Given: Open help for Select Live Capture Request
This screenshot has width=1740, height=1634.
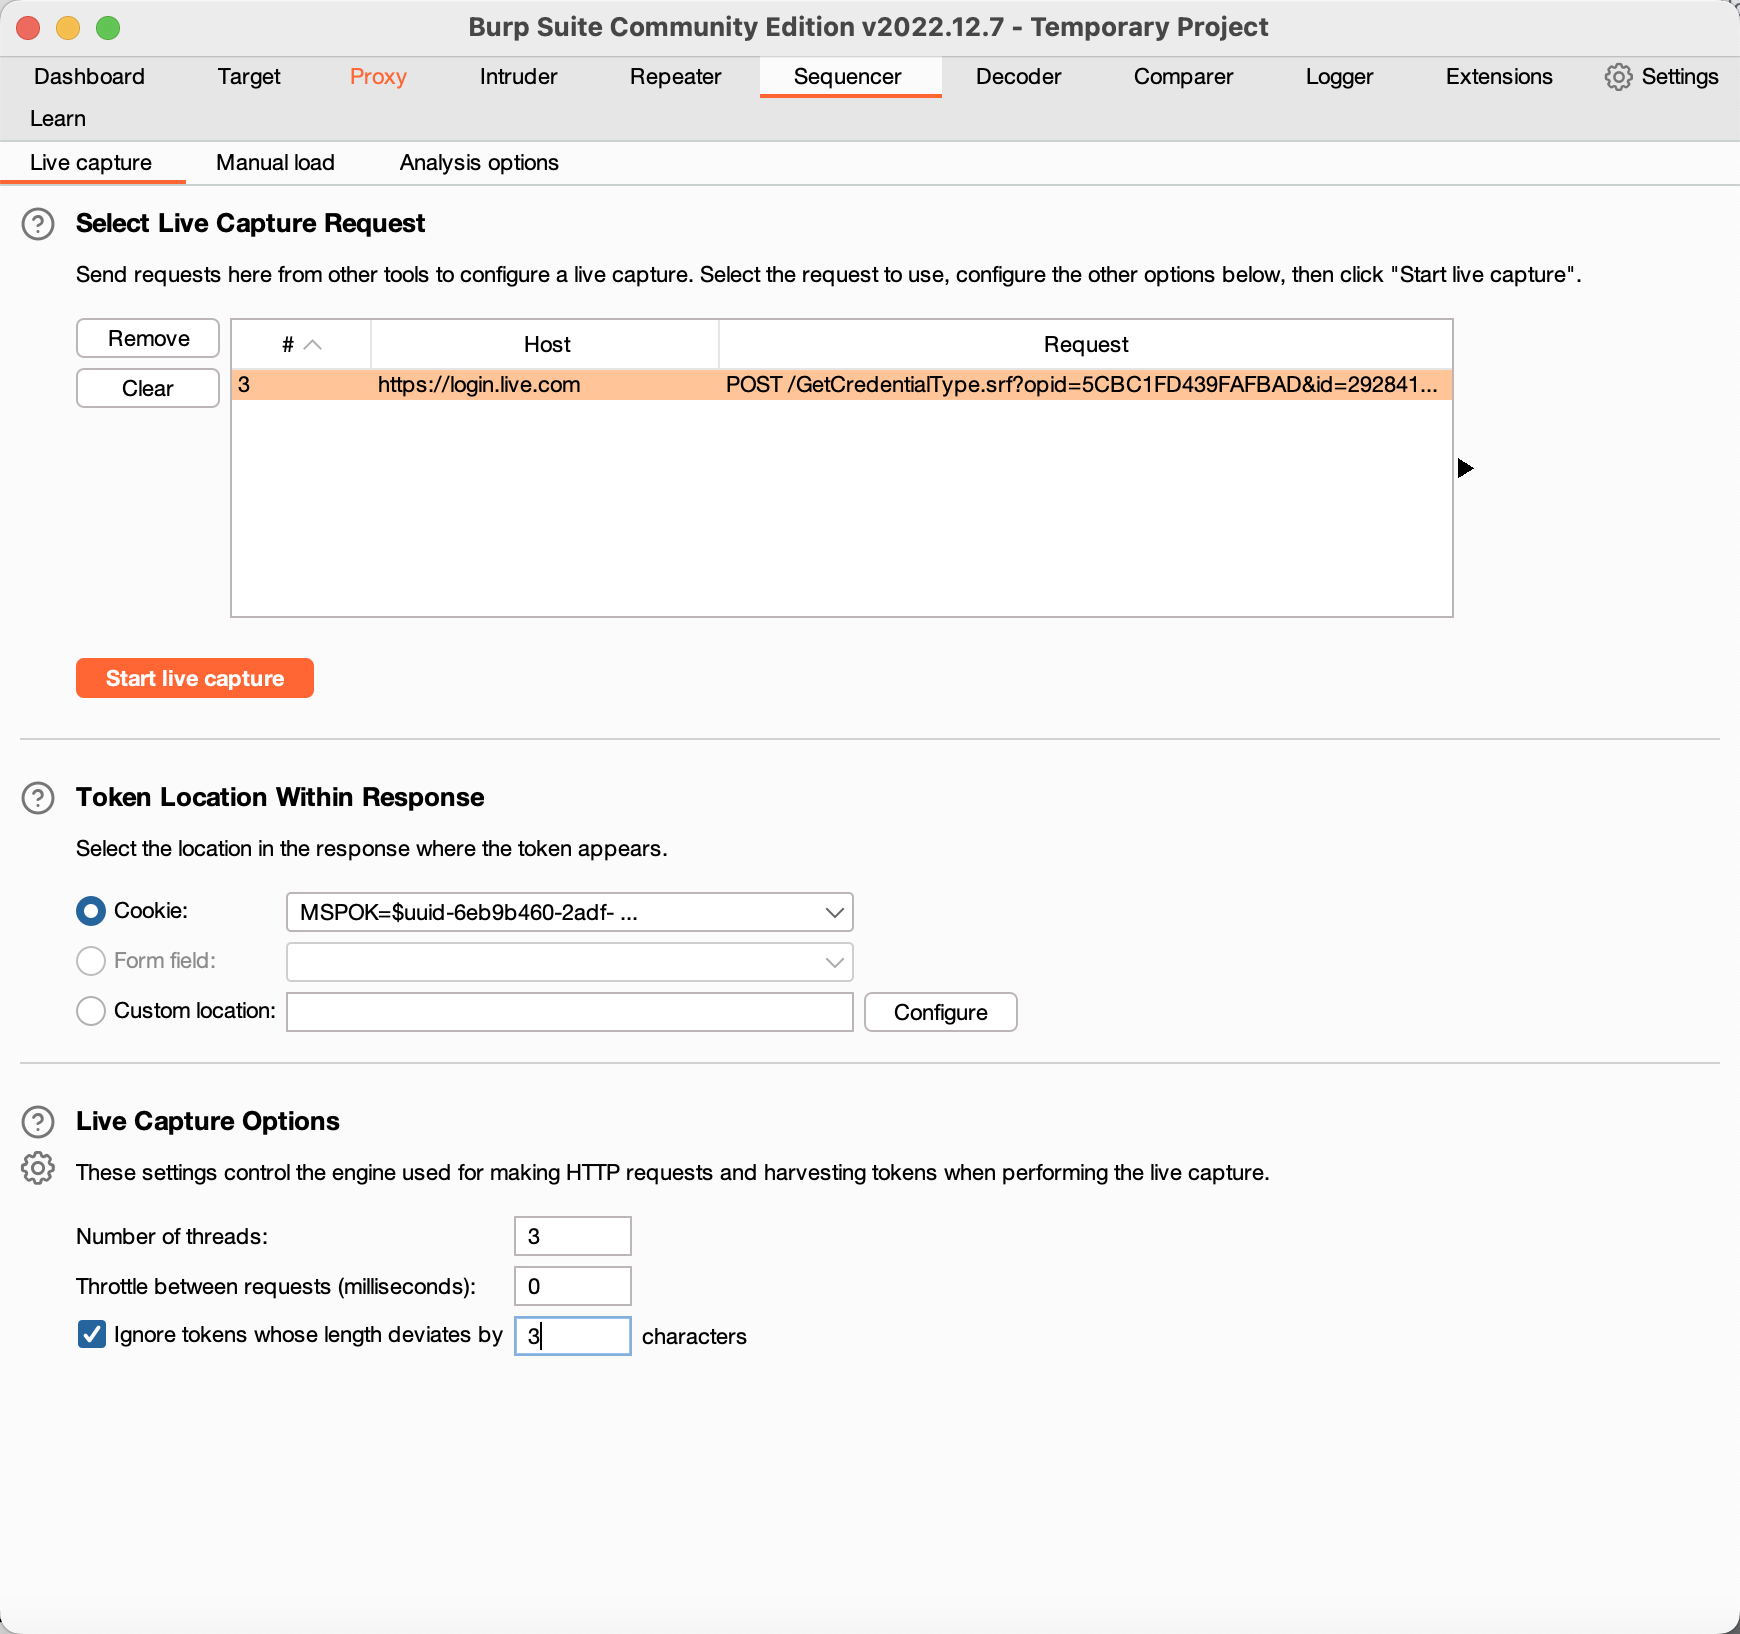Looking at the screenshot, I should pos(38,224).
